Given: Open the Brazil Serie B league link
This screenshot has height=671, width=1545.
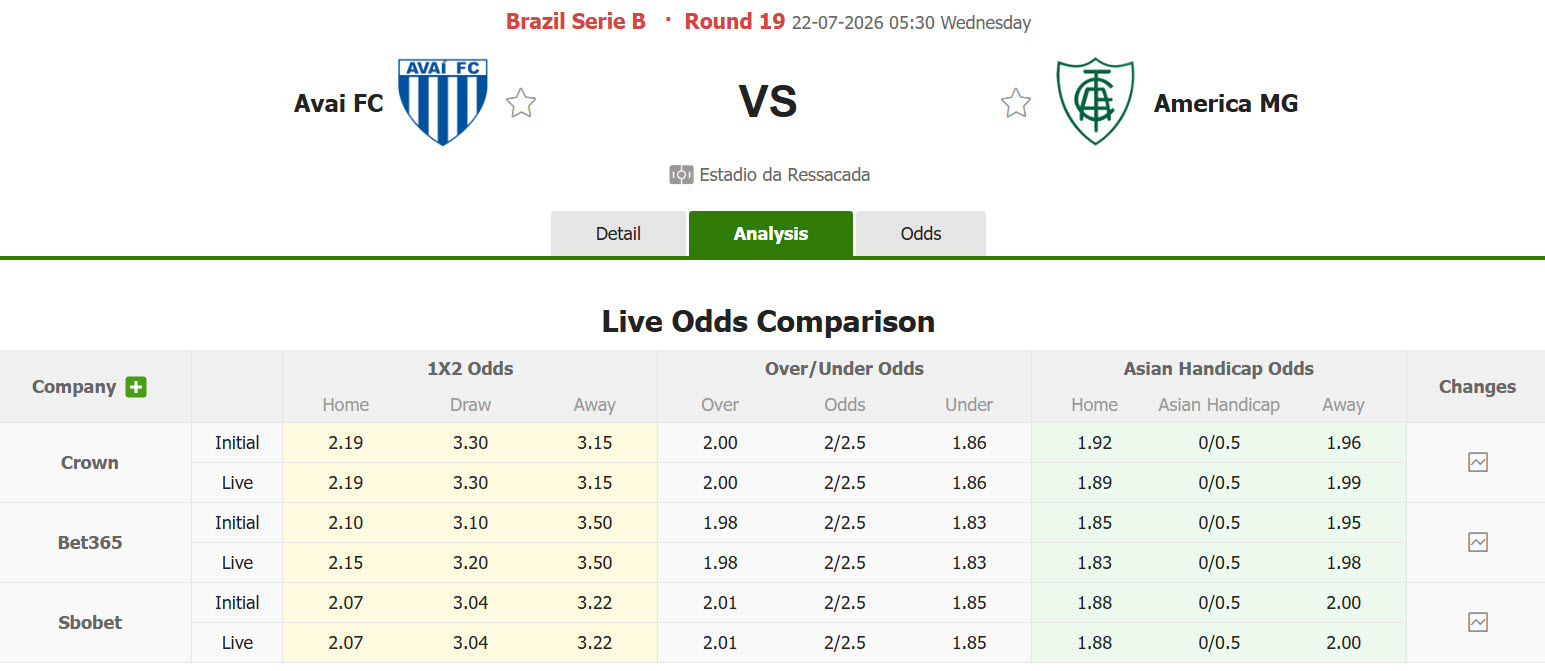Looking at the screenshot, I should [x=576, y=21].
